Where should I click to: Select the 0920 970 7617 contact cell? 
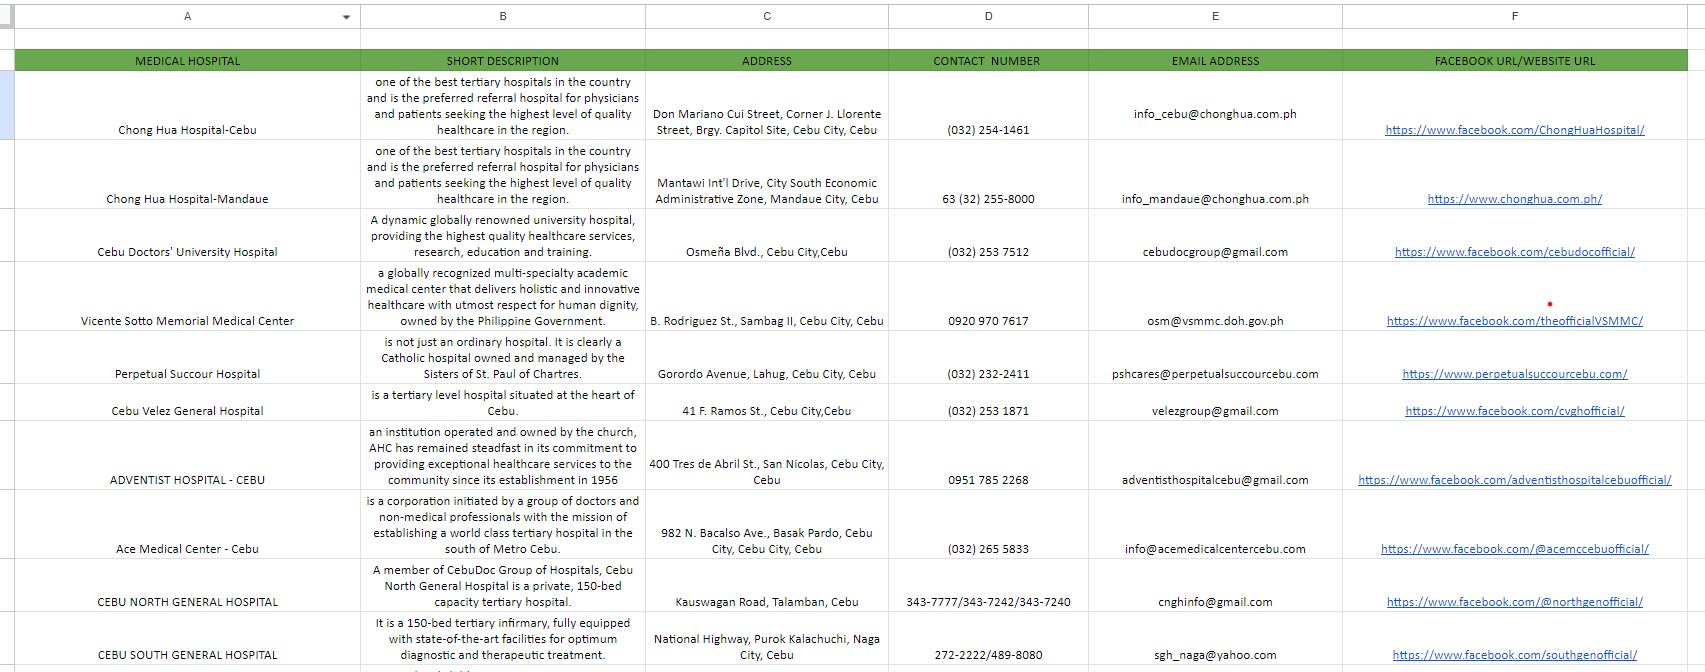tap(988, 297)
